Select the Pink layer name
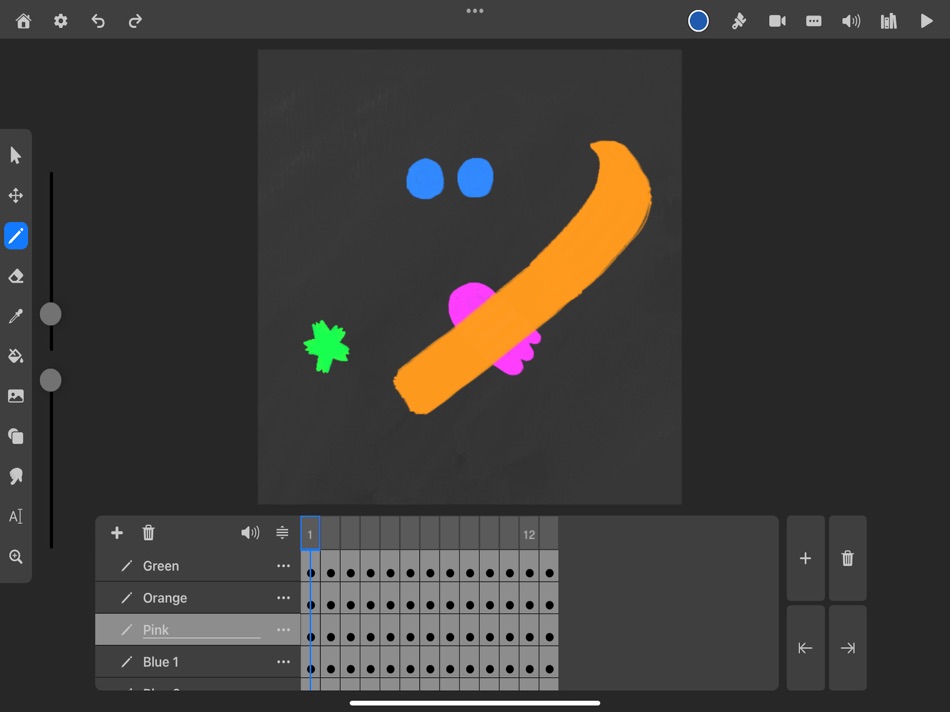This screenshot has width=950, height=712. (x=156, y=630)
